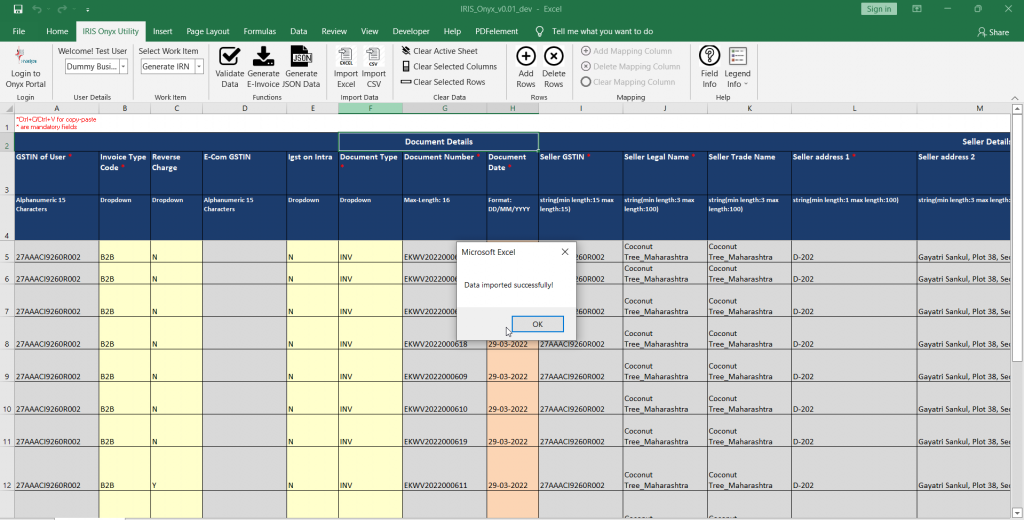Click Document Date cell in row 10
The image size is (1024, 520).
pyautogui.click(x=513, y=398)
